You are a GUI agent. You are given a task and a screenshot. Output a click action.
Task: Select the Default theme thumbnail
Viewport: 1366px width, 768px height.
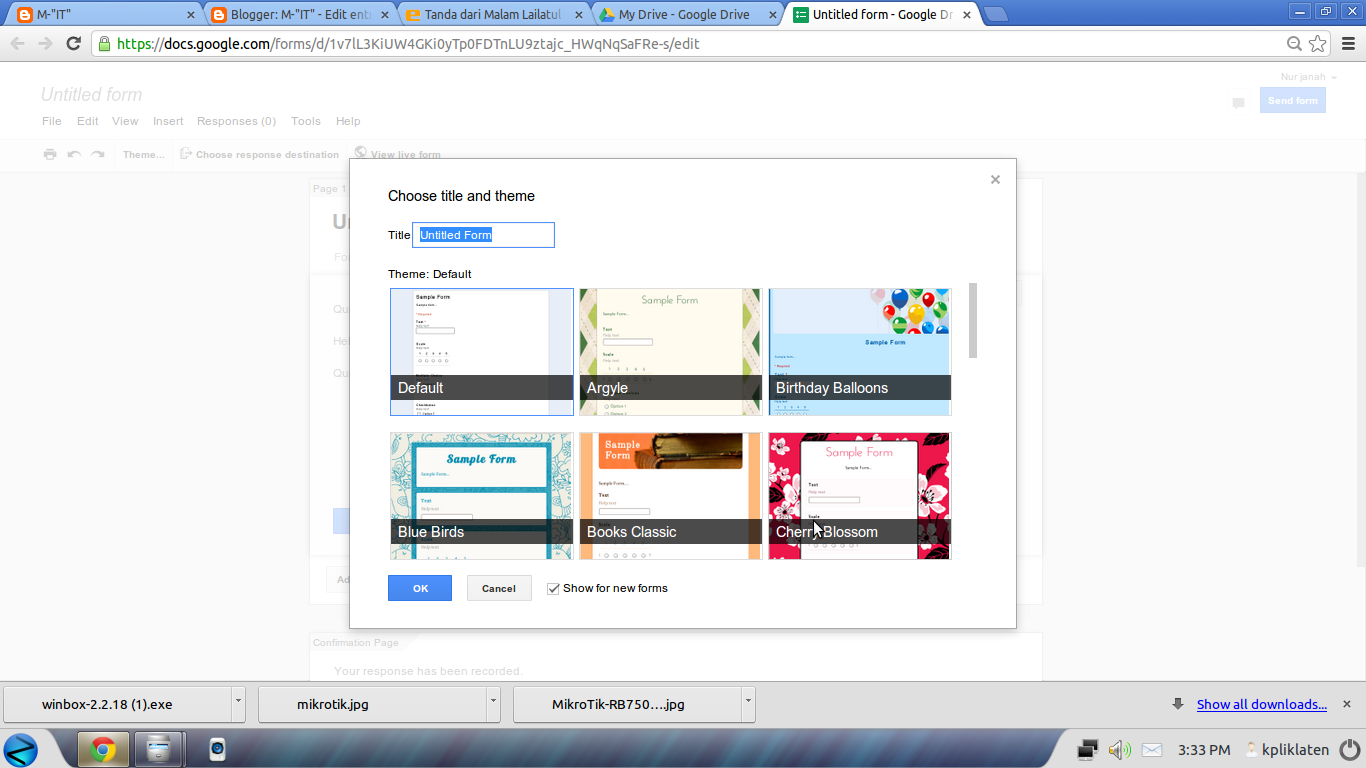(x=482, y=352)
